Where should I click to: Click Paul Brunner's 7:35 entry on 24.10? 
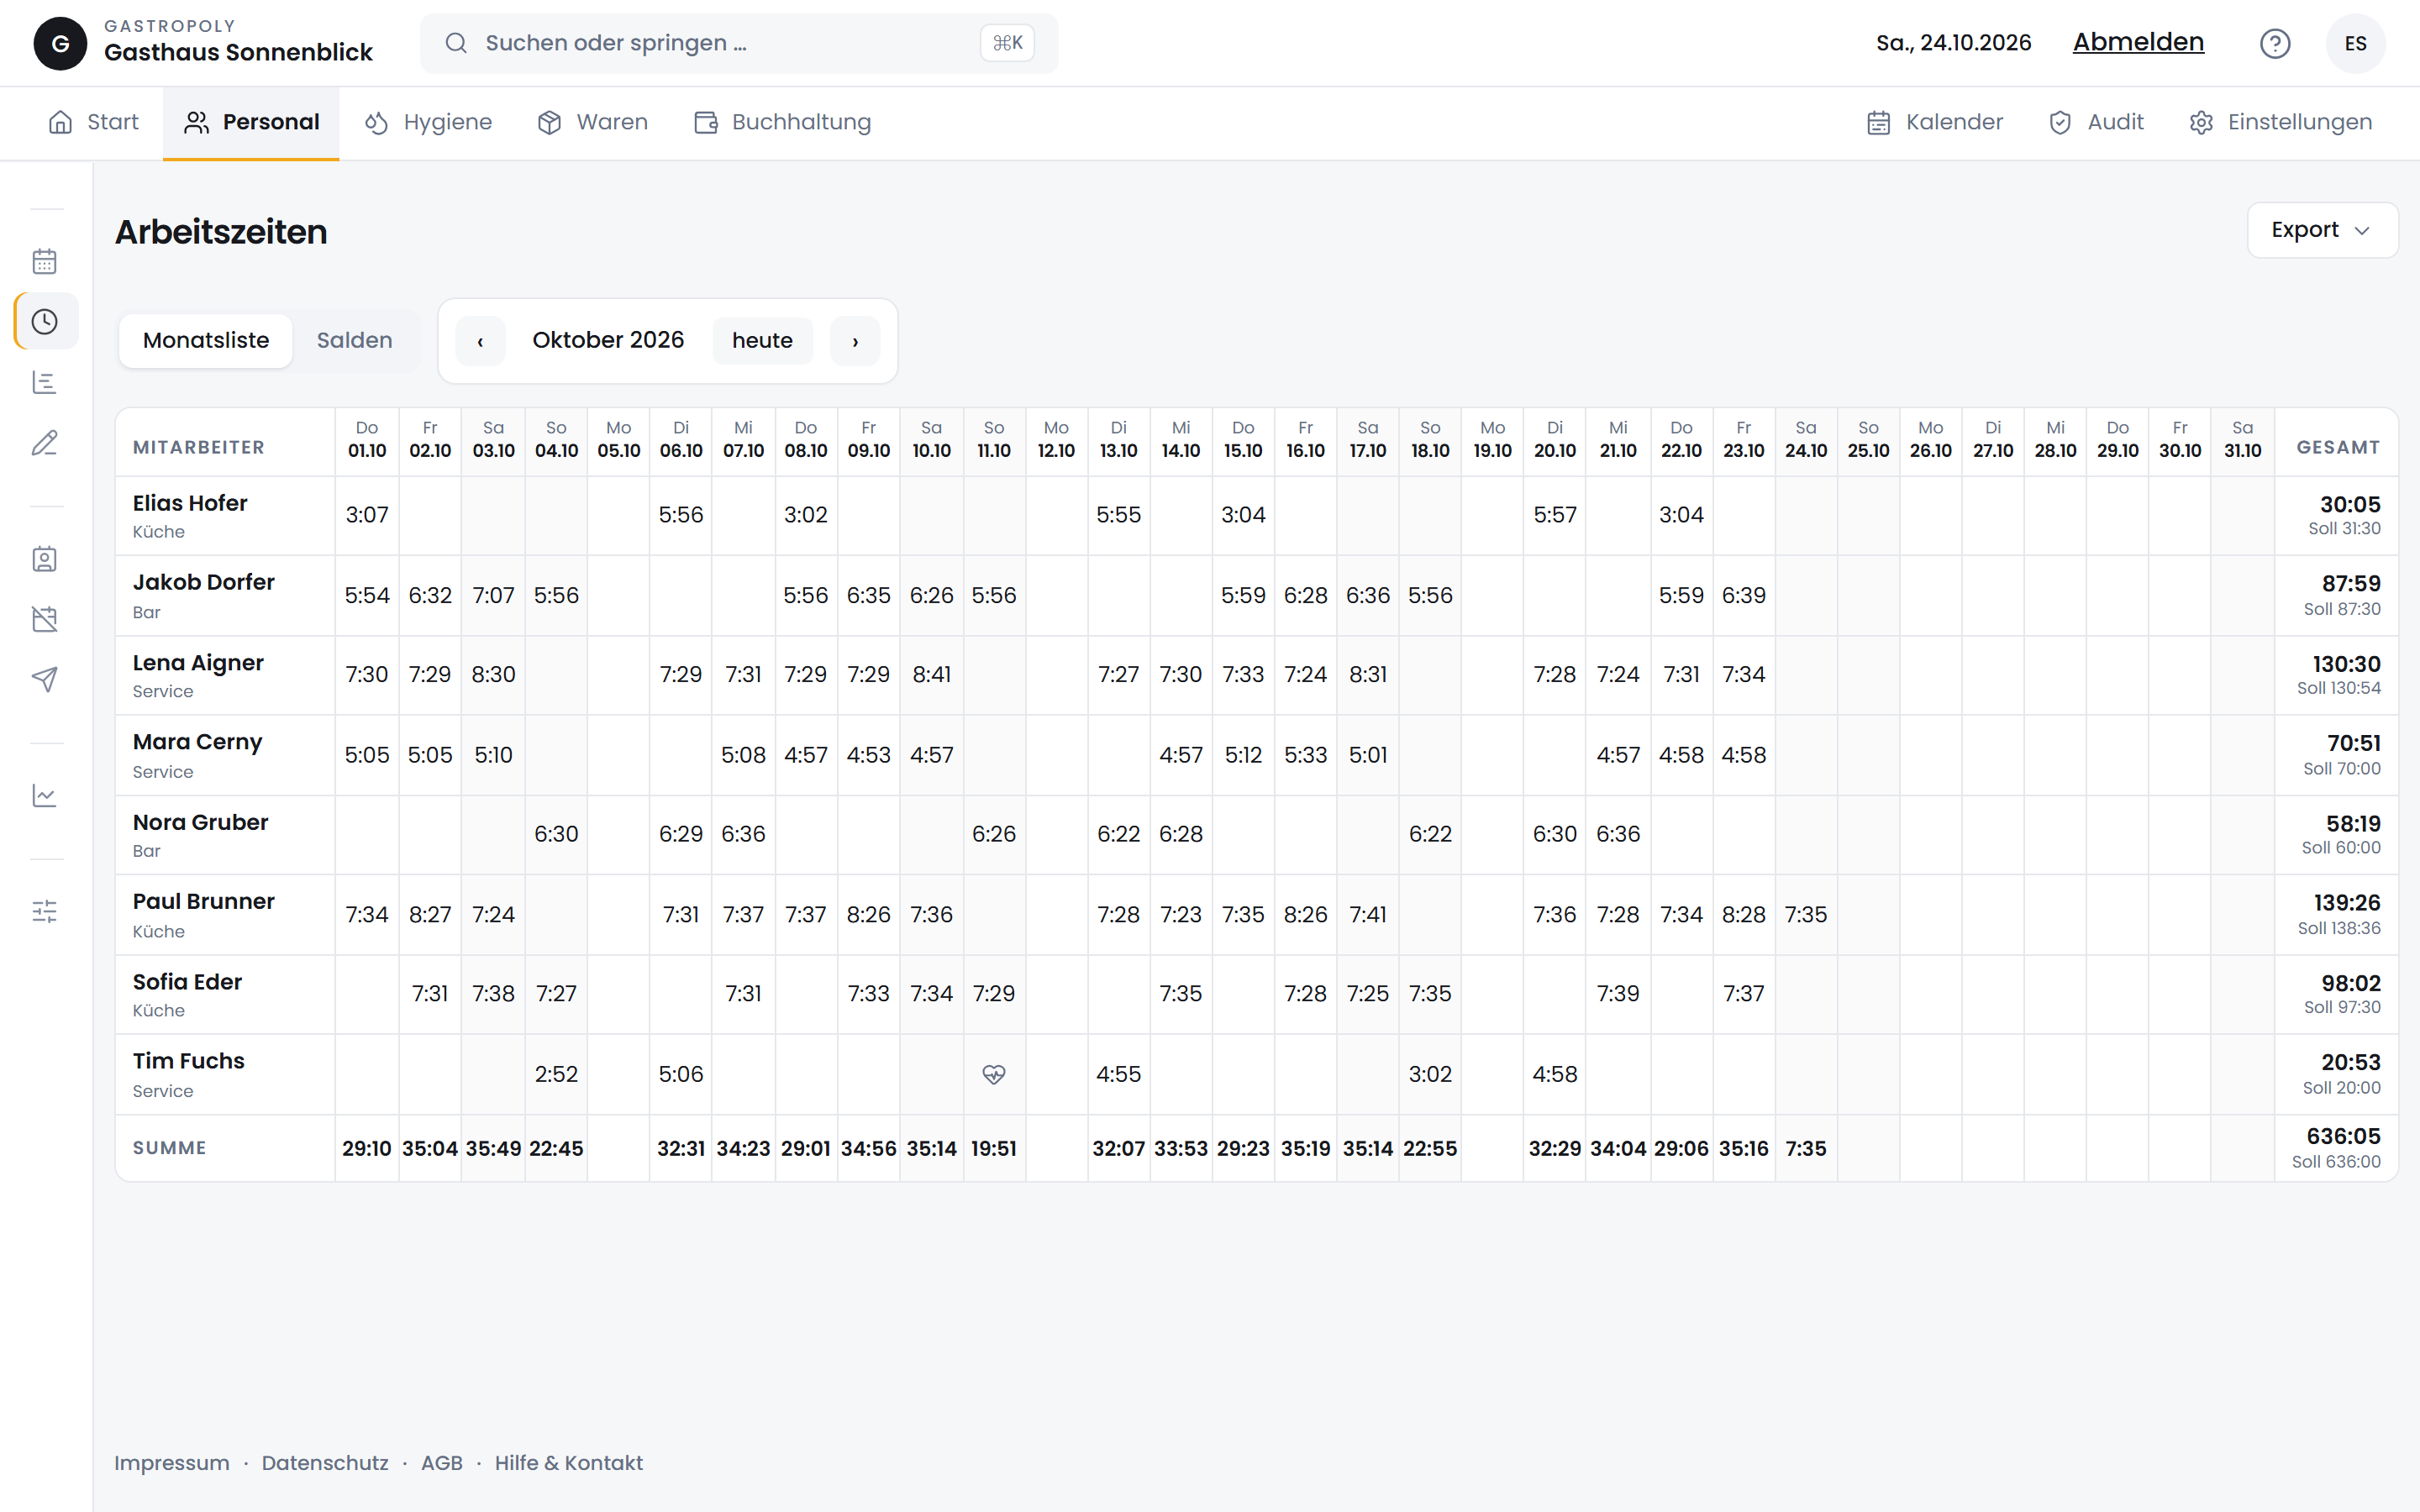click(1806, 914)
